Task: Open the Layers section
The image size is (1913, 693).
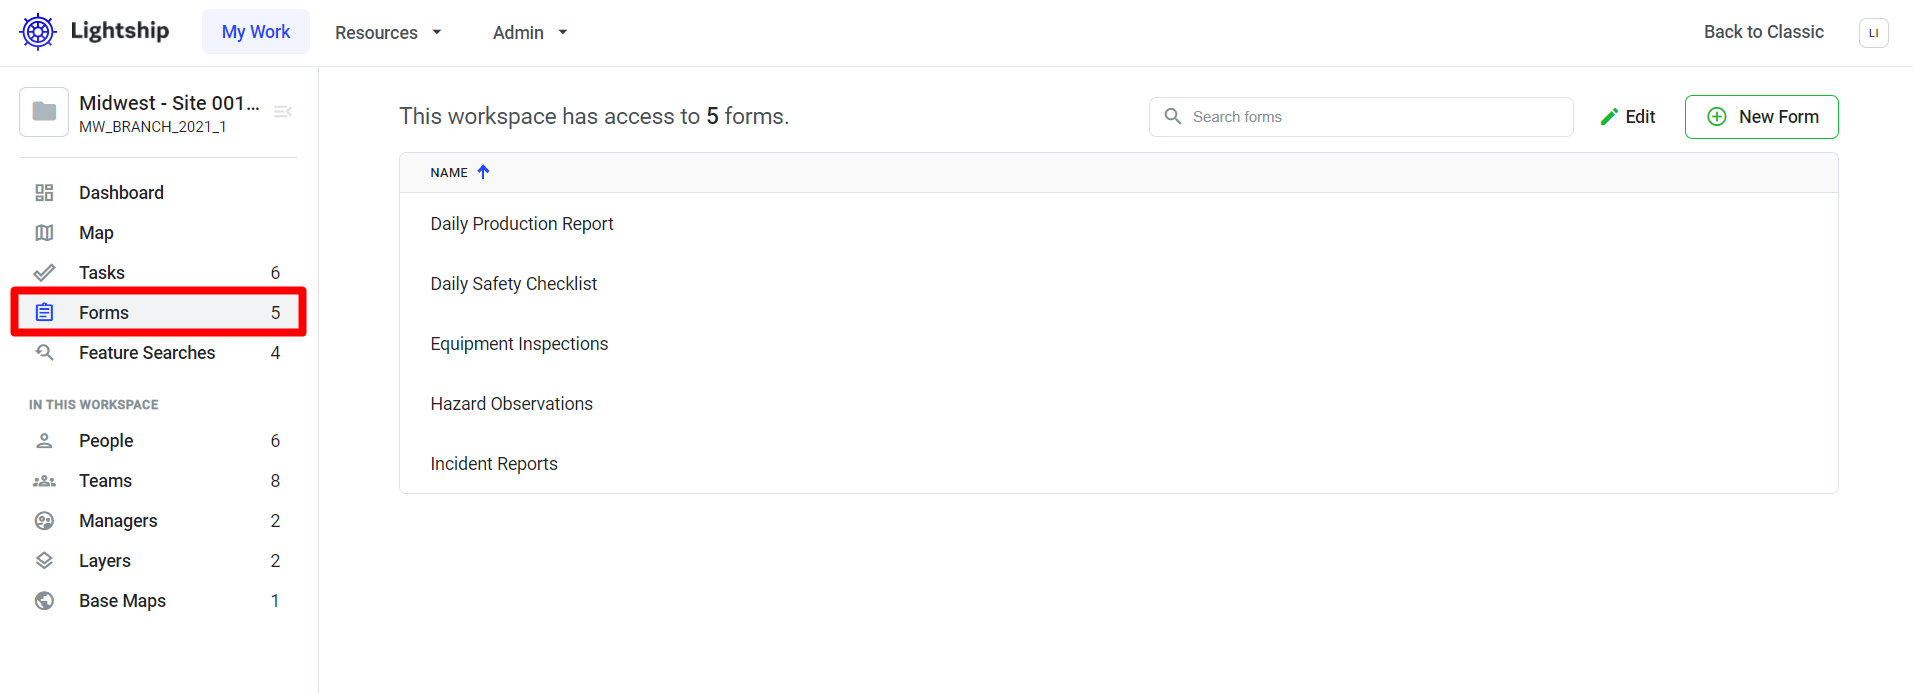Action: tap(104, 561)
